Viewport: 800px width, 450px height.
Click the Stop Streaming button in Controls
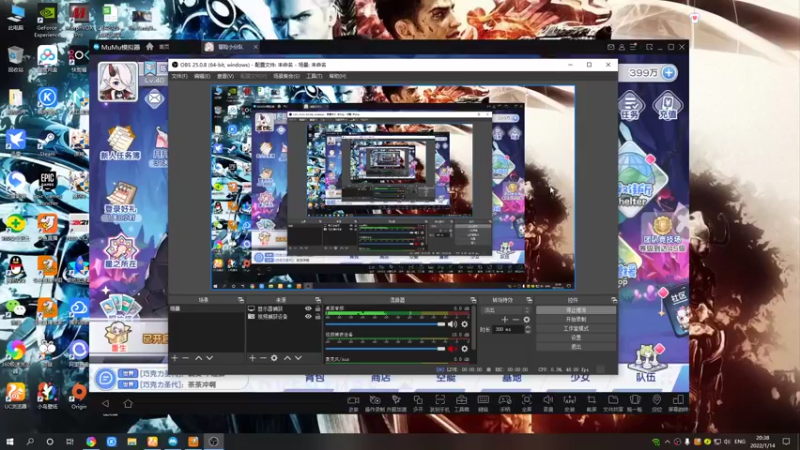pyautogui.click(x=576, y=310)
